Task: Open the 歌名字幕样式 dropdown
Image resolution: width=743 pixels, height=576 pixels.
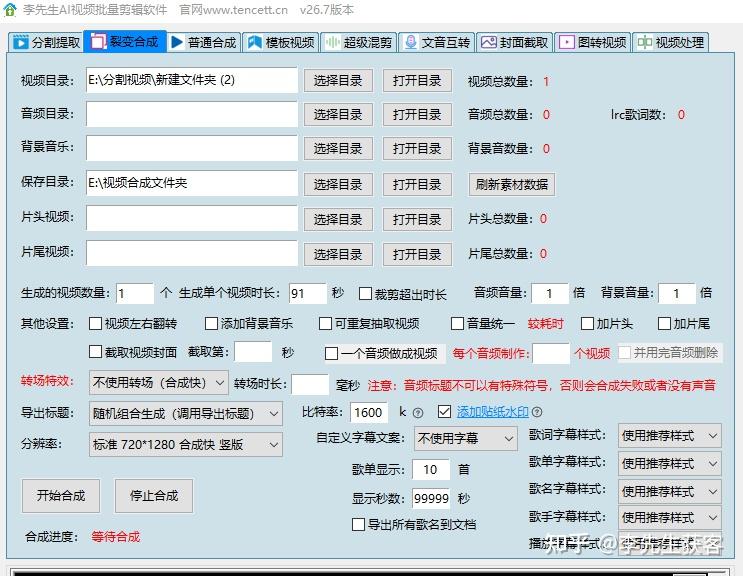Action: click(x=670, y=491)
